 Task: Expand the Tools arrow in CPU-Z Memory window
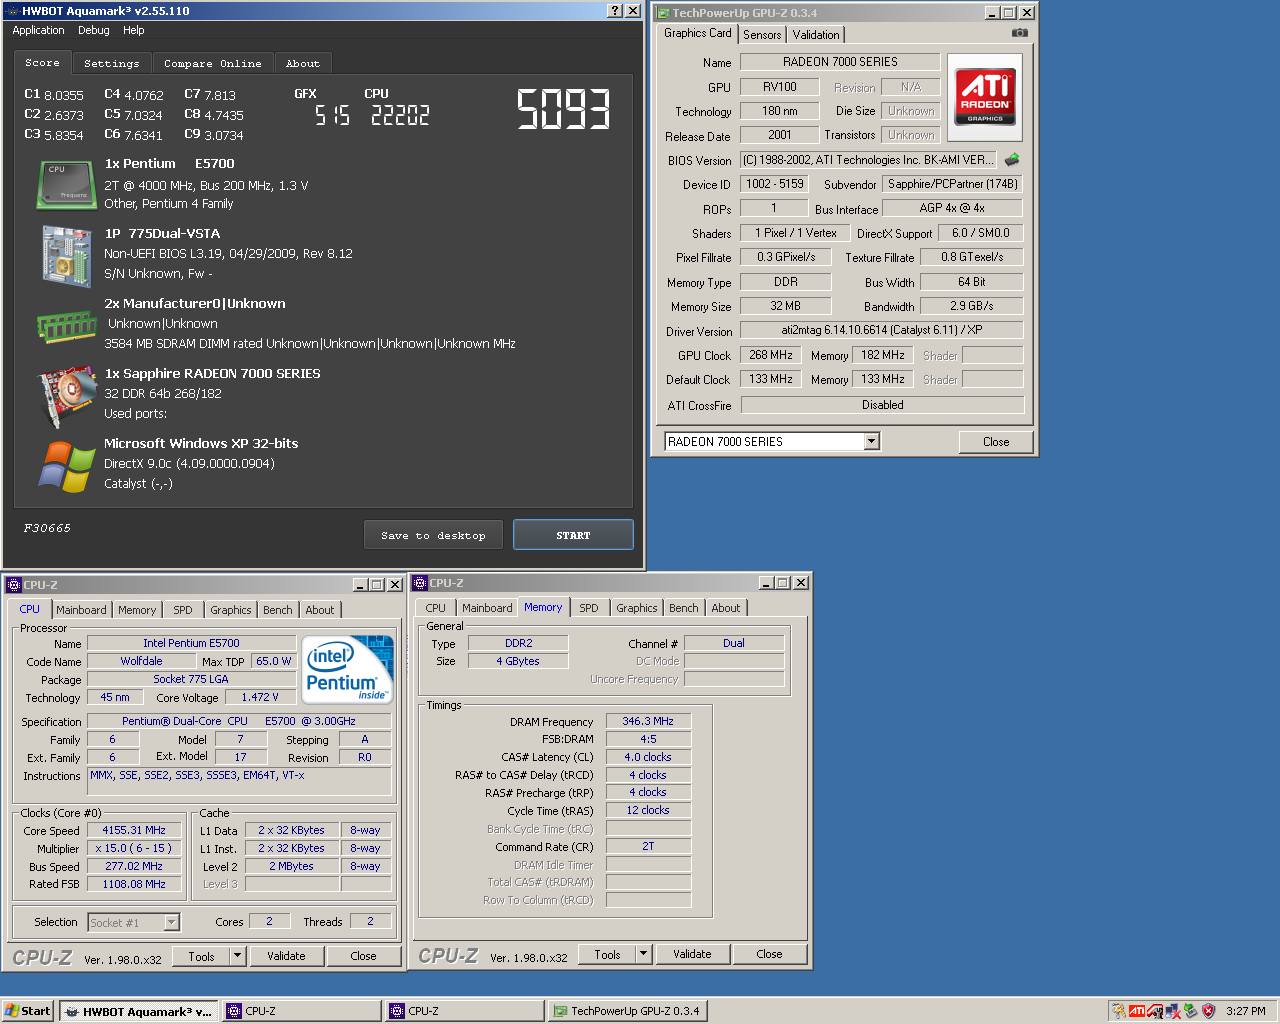[x=644, y=954]
